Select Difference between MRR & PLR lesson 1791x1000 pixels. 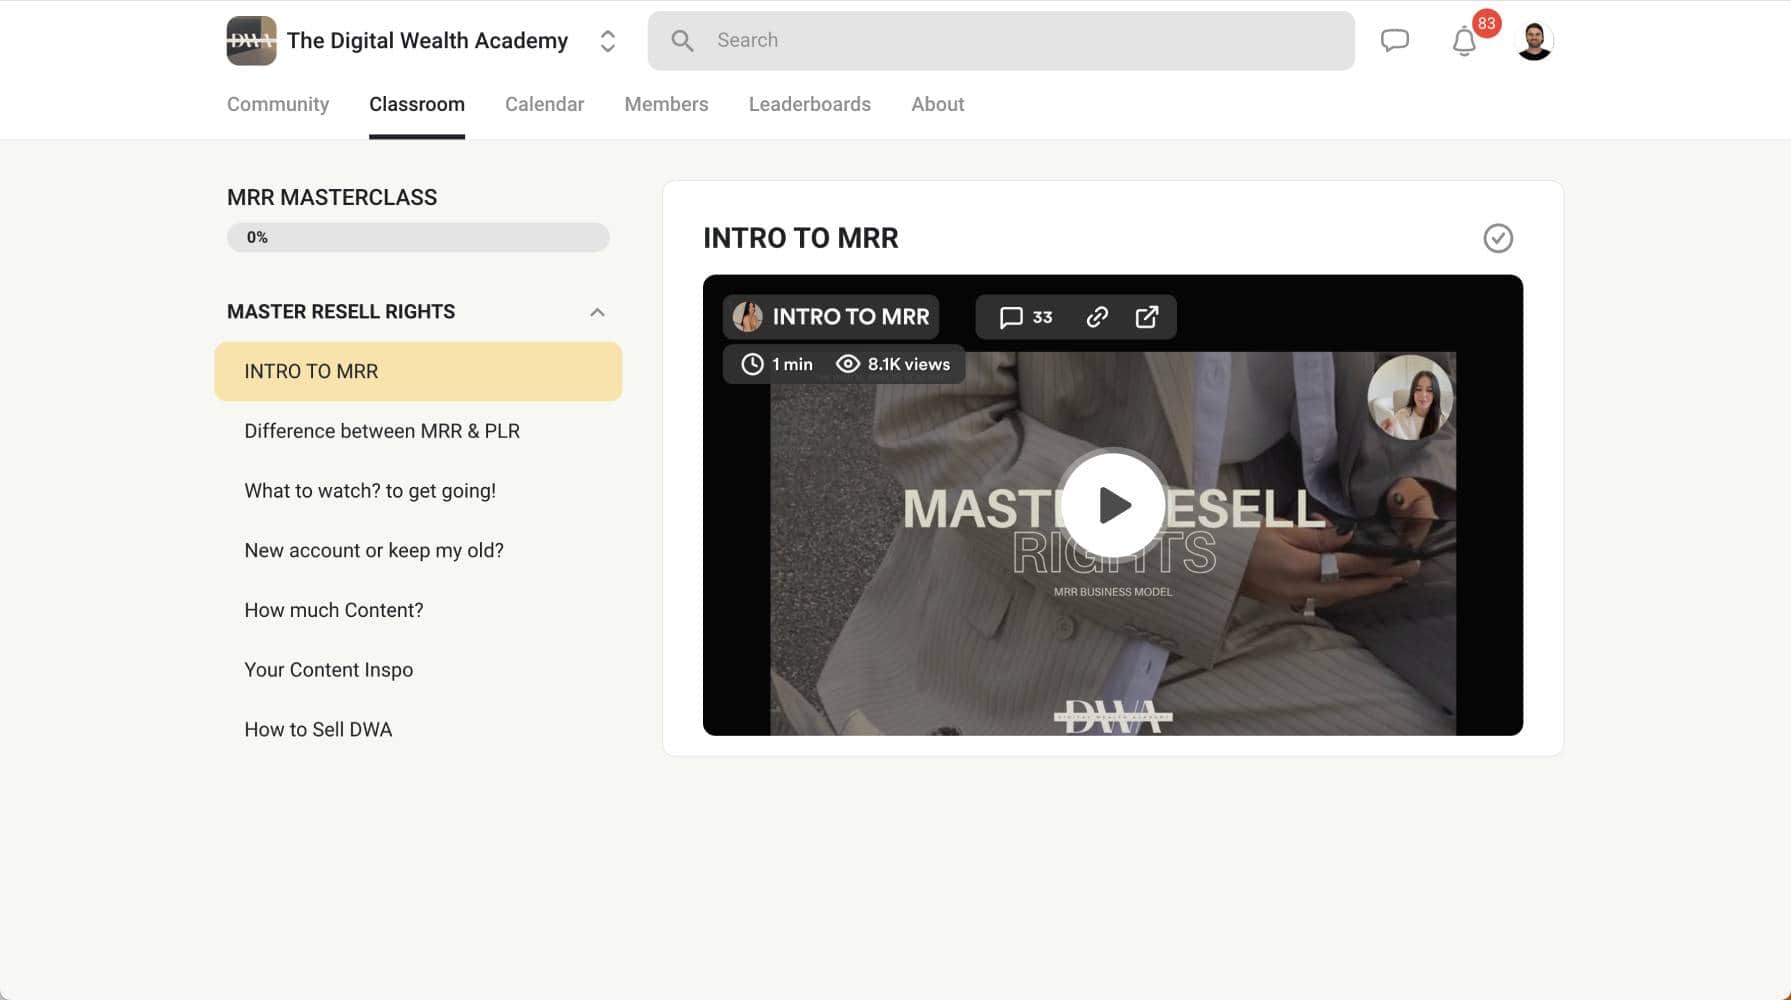pos(382,430)
